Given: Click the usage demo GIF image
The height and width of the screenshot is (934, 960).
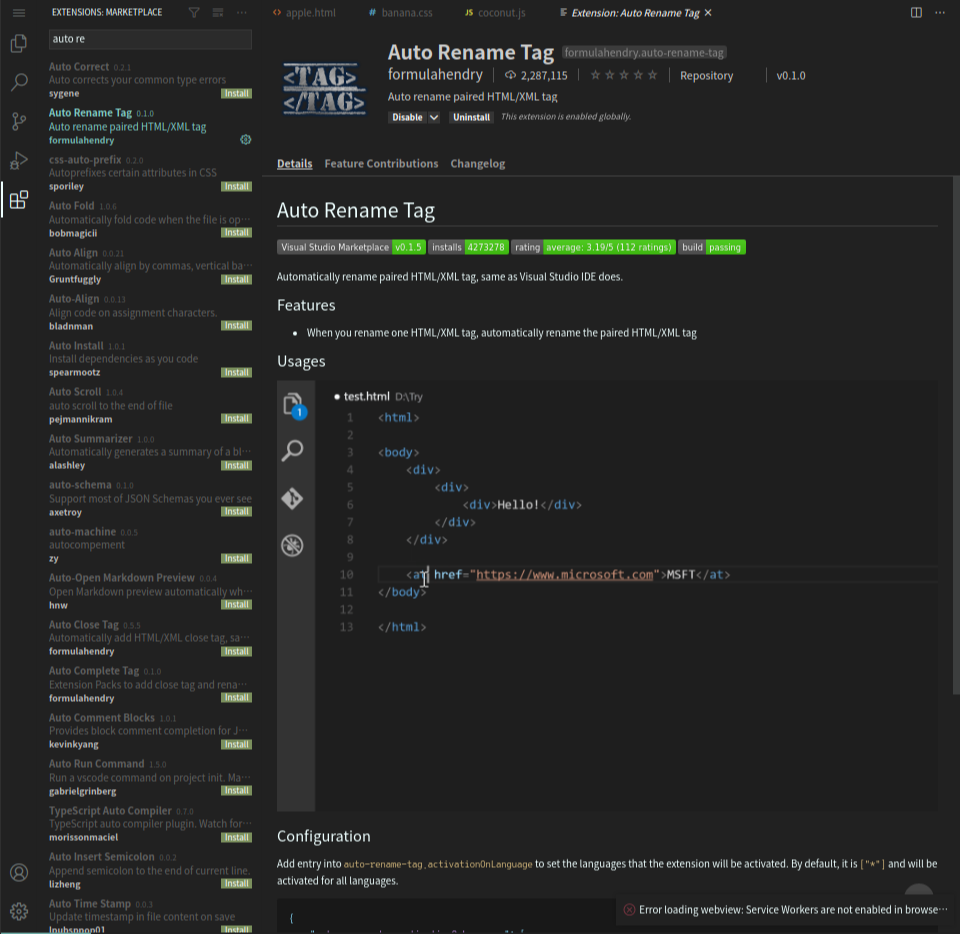Looking at the screenshot, I should 607,596.
